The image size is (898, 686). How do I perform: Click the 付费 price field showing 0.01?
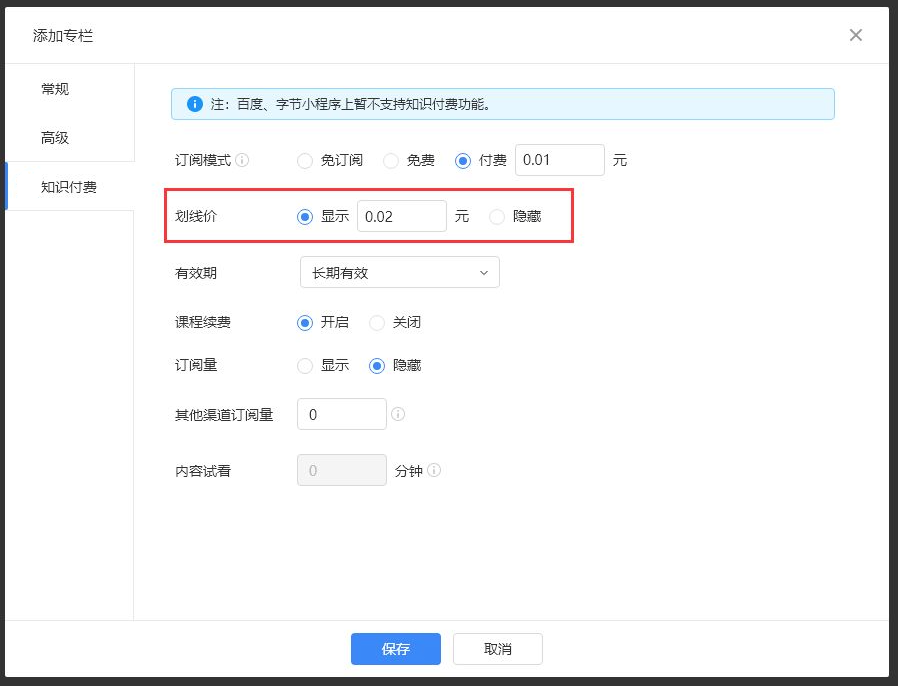[x=559, y=160]
